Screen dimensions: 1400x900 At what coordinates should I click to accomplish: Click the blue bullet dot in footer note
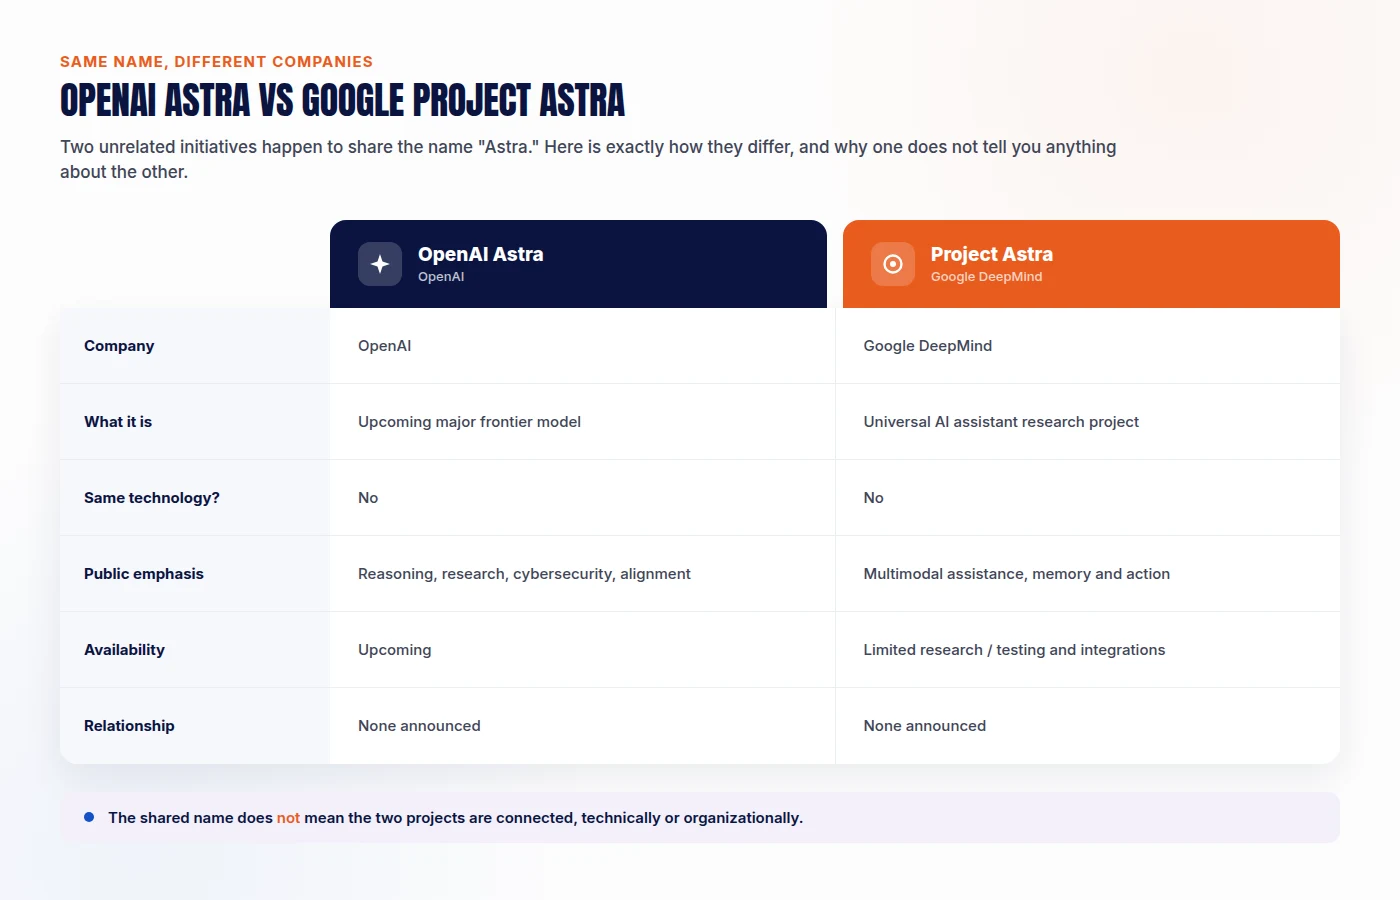[x=89, y=817]
